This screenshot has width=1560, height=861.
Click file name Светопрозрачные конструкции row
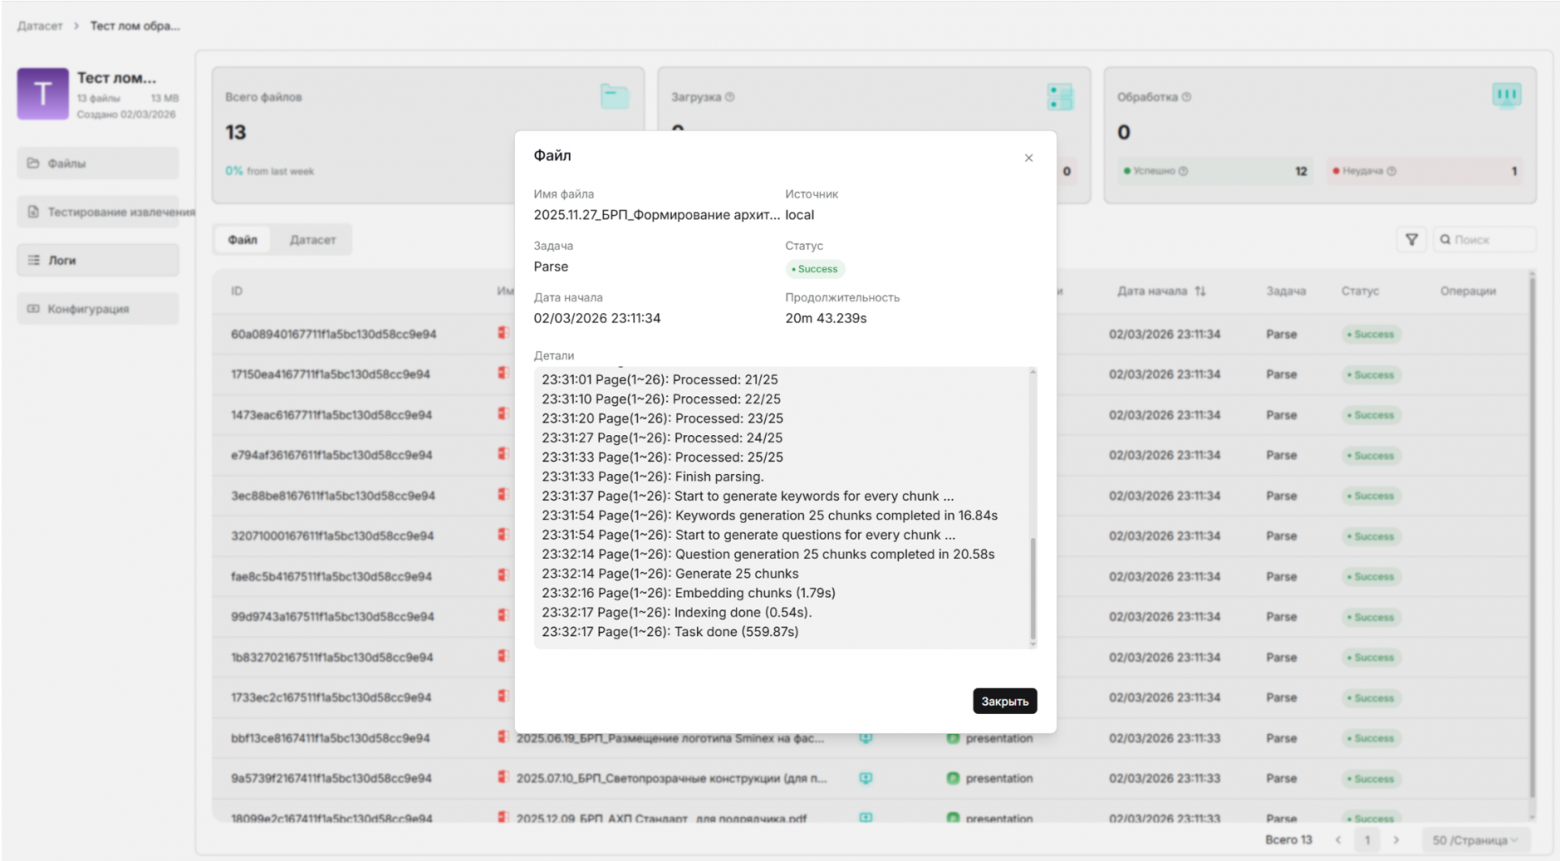click(672, 778)
